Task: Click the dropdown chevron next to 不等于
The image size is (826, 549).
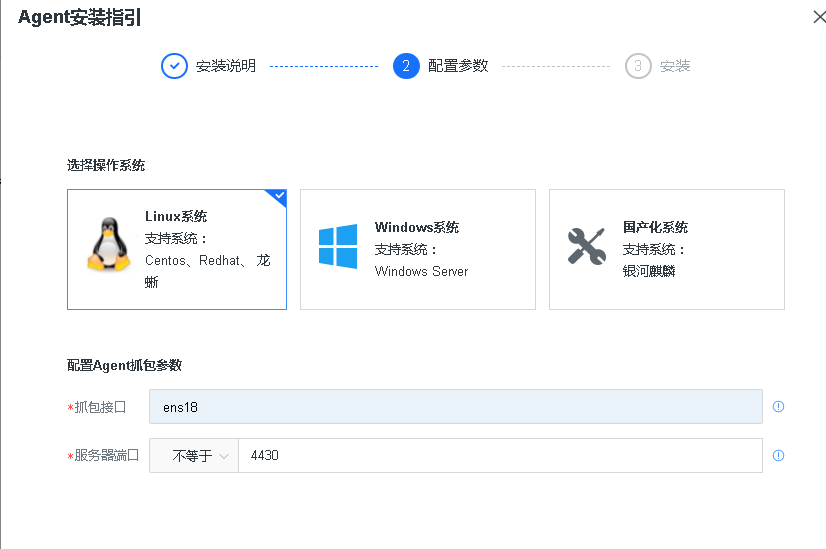Action: [x=224, y=456]
